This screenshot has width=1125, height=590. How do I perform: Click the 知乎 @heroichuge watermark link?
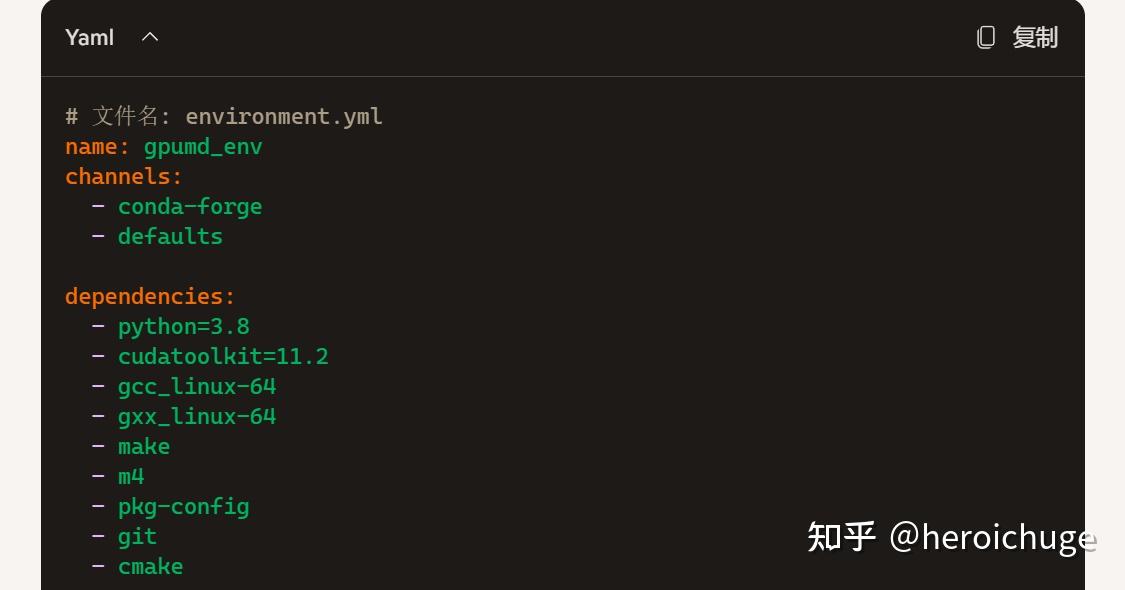(x=950, y=537)
